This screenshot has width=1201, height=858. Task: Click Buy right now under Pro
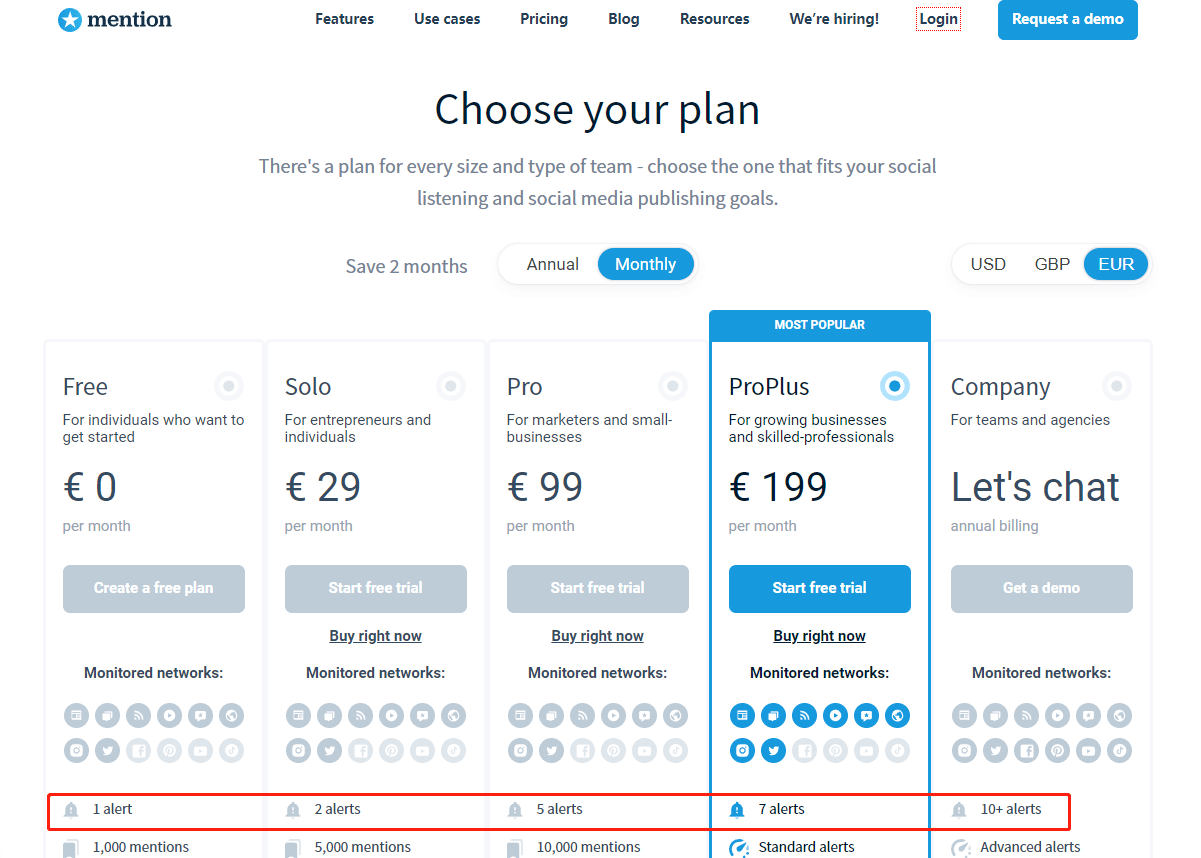[597, 636]
